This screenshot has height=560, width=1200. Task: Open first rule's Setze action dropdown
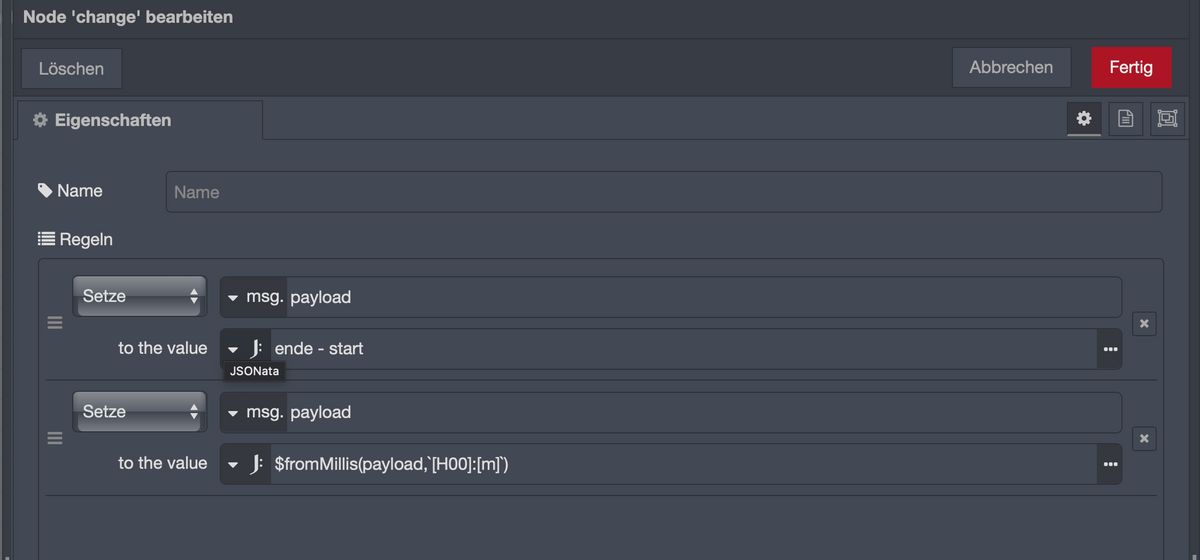[139, 296]
